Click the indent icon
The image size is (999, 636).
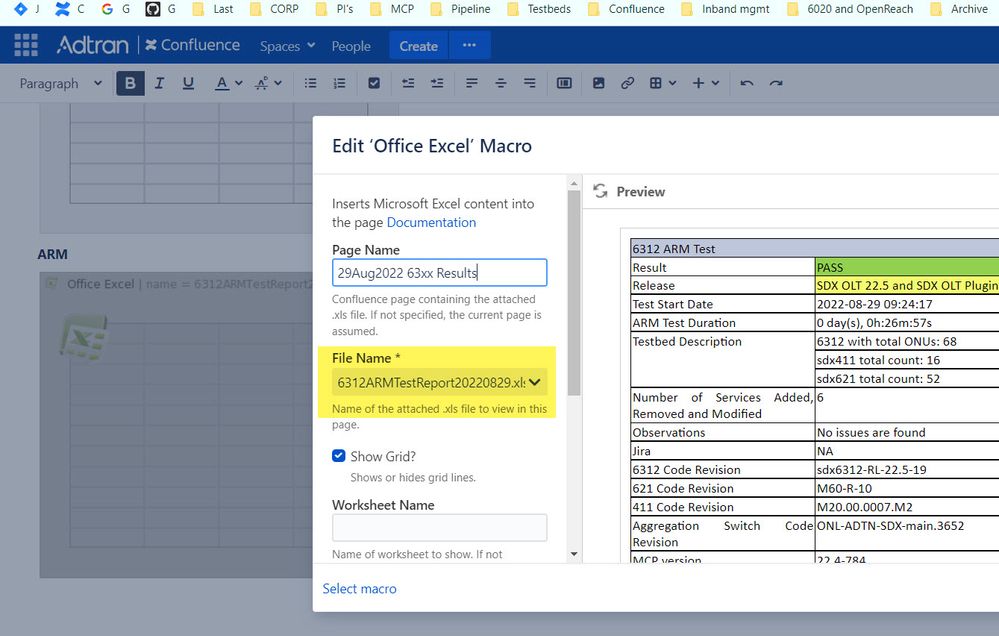pyautogui.click(x=437, y=83)
